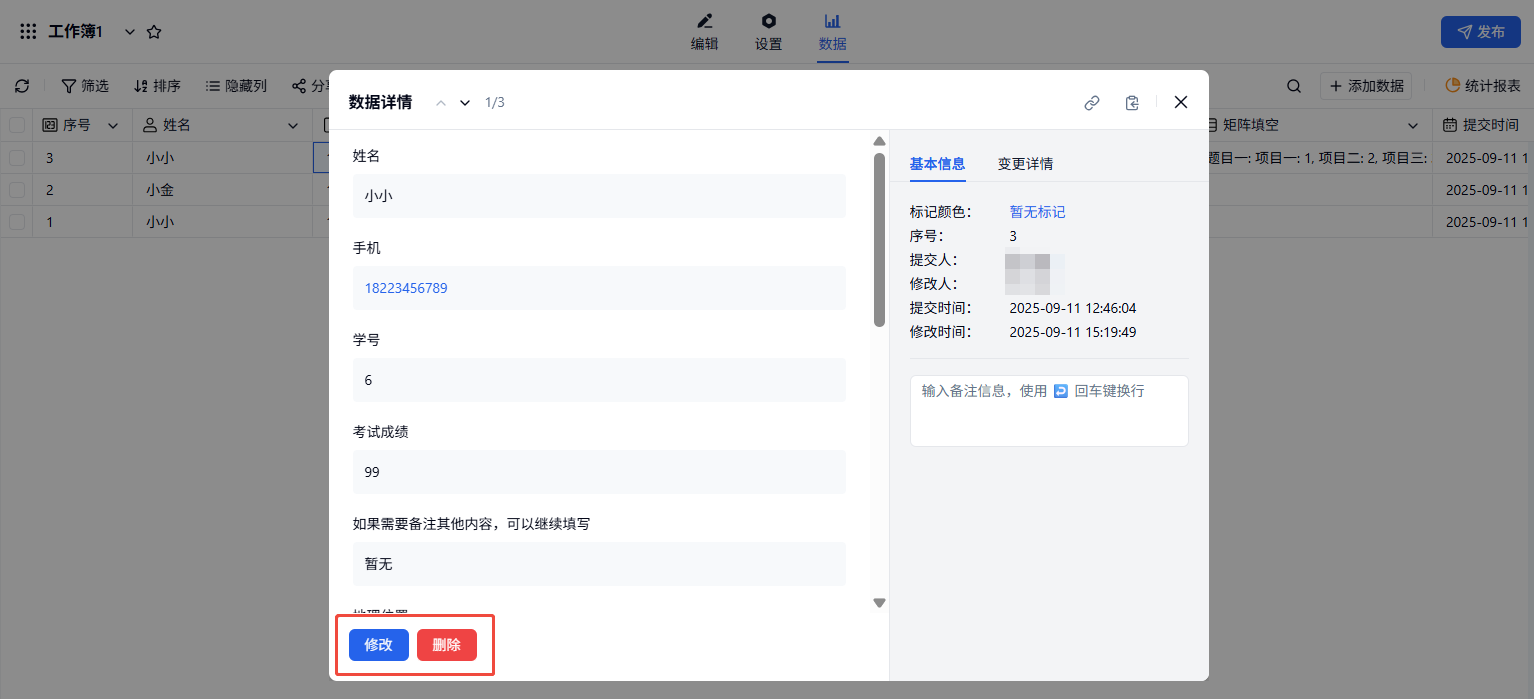The width and height of the screenshot is (1534, 699).
Task: Set mark color via 暂无标记
Action: 1037,212
